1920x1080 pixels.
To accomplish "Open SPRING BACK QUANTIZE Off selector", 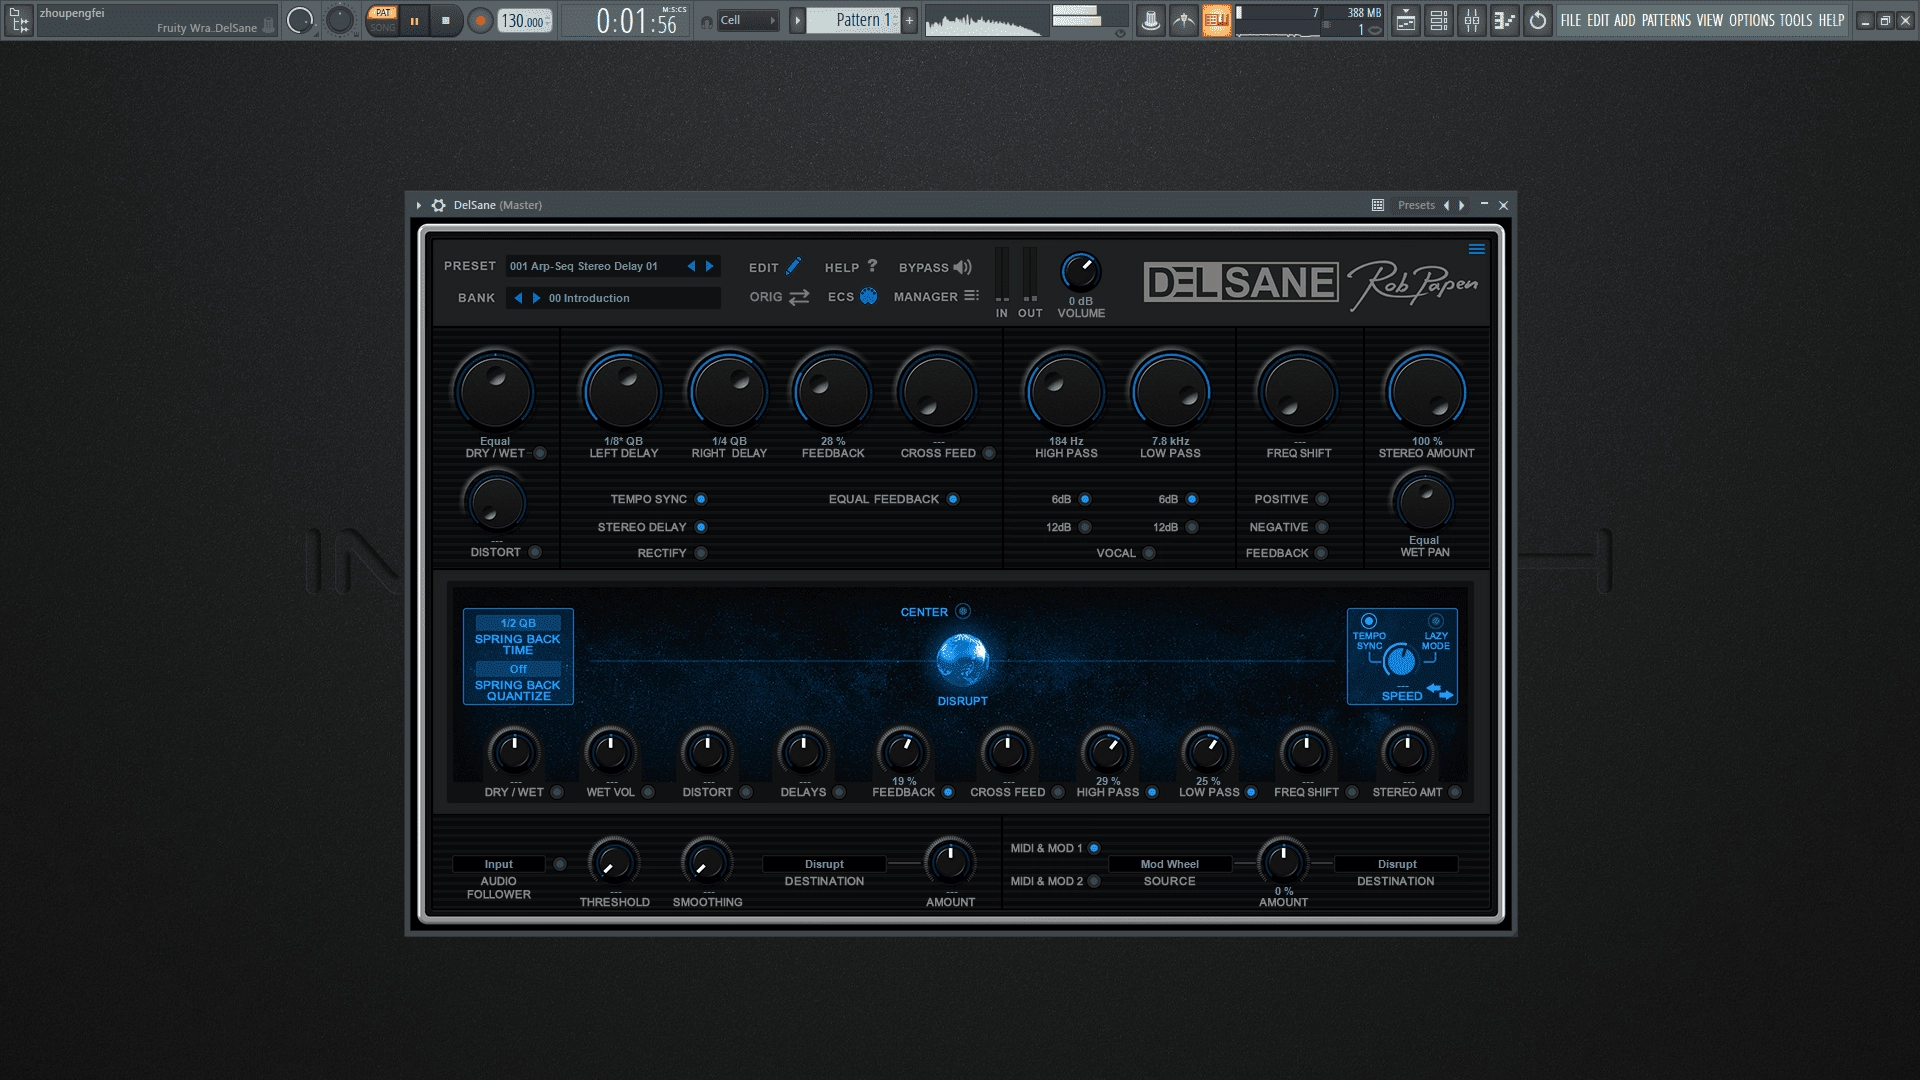I will click(x=518, y=669).
